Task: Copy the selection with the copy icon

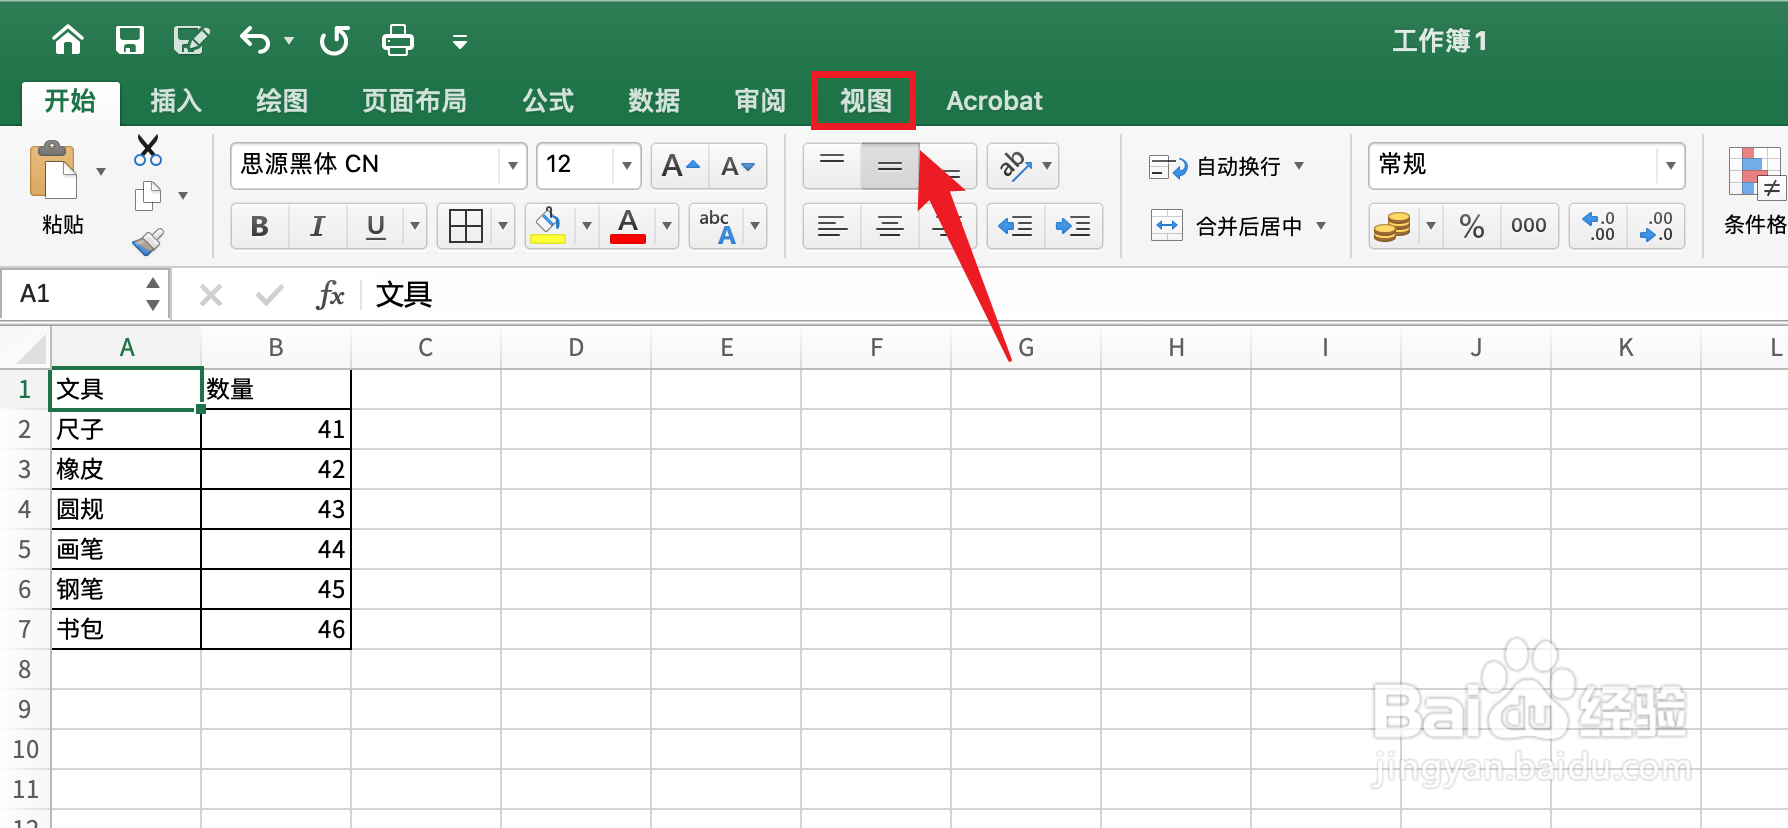Action: coord(148,196)
